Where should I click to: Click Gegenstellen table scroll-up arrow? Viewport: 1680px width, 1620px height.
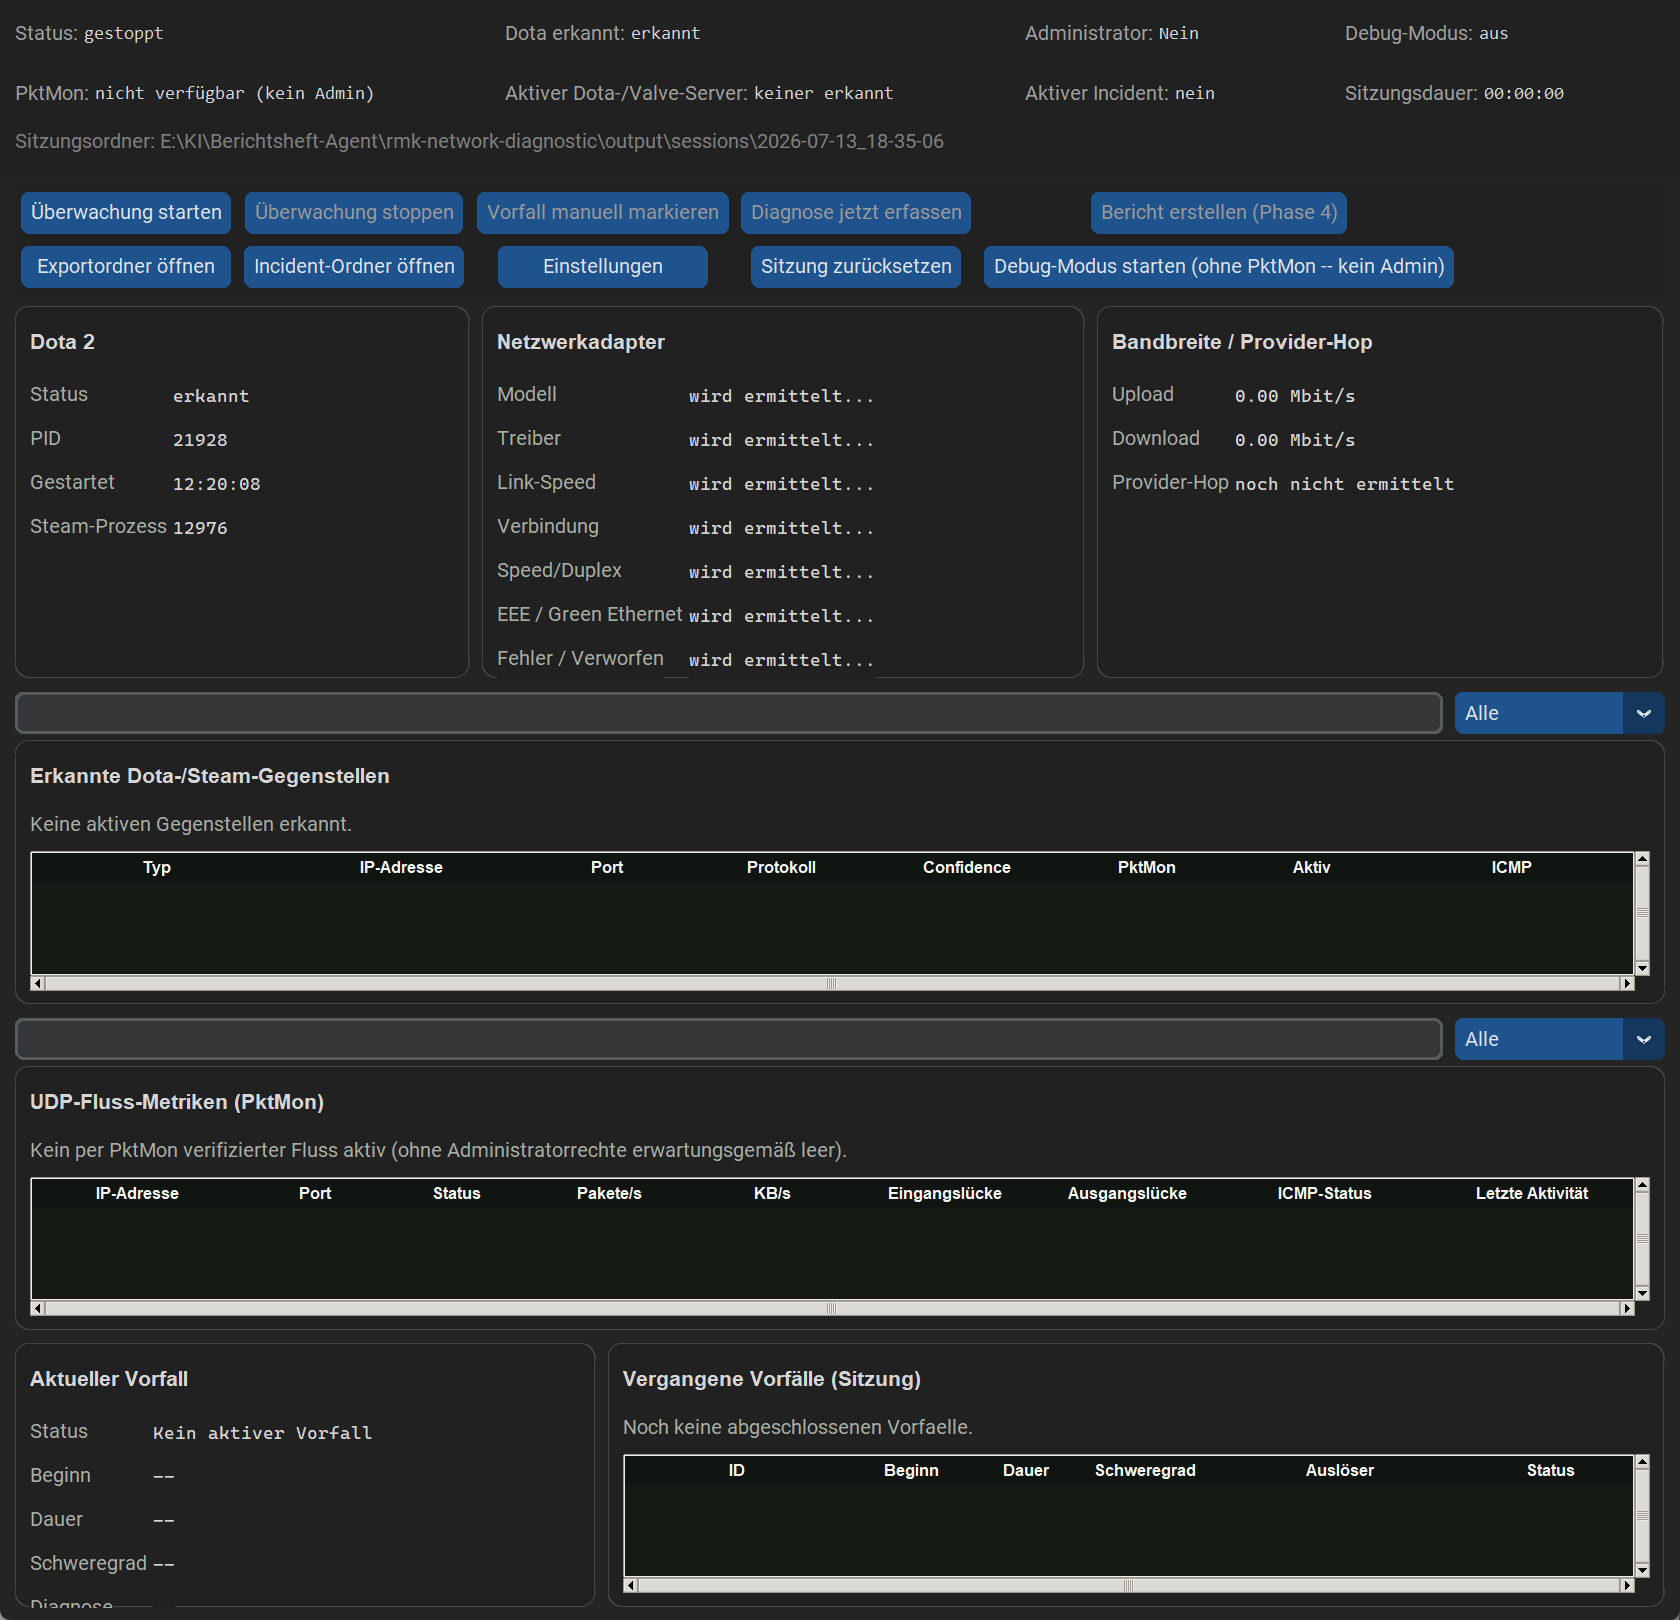pyautogui.click(x=1642, y=859)
